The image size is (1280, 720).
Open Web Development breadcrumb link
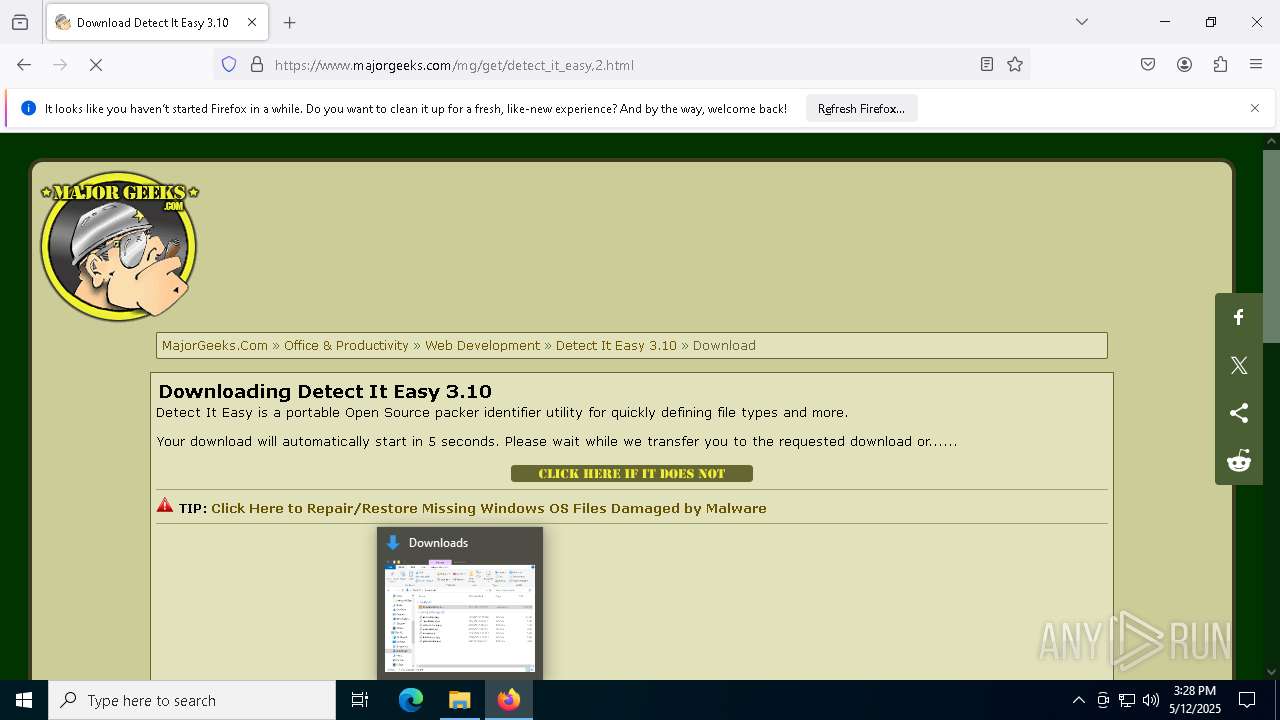[482, 345]
